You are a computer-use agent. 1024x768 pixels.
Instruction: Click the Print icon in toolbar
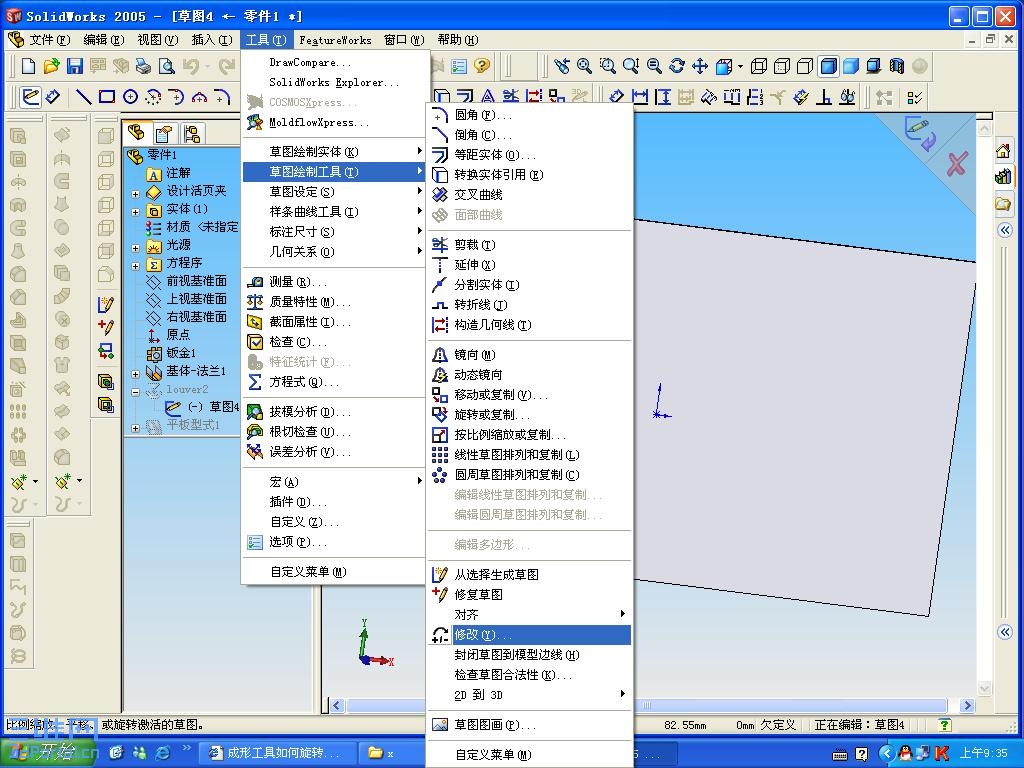(x=143, y=66)
